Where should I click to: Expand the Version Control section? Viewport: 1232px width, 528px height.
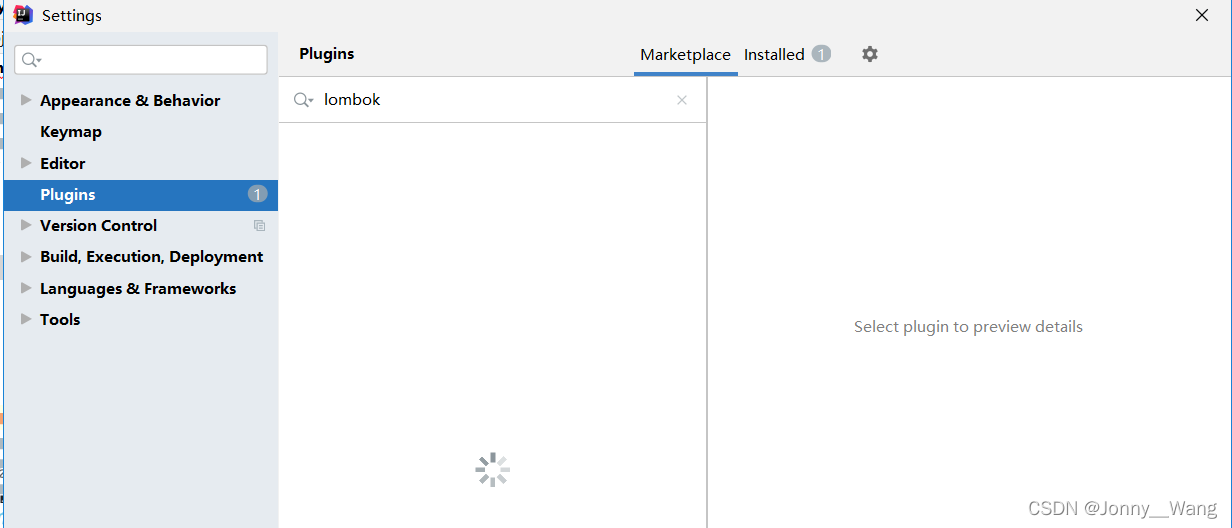point(26,226)
